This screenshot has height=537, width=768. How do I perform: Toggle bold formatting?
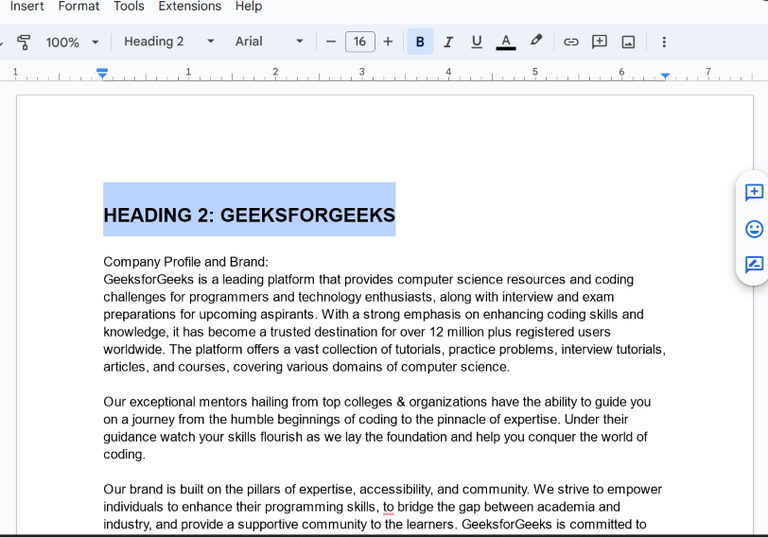(420, 42)
